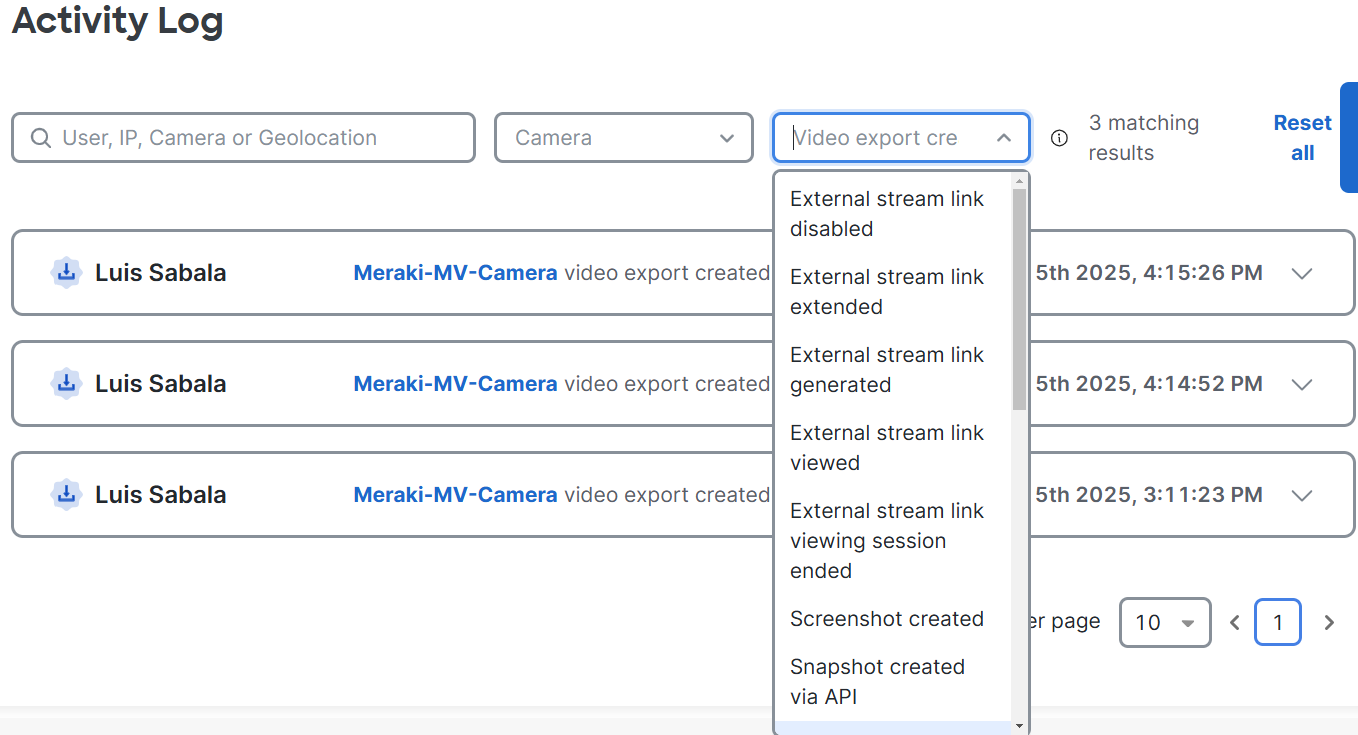This screenshot has height=735, width=1358.
Task: Click the 4:14:52 PM timestamp
Action: (1149, 384)
